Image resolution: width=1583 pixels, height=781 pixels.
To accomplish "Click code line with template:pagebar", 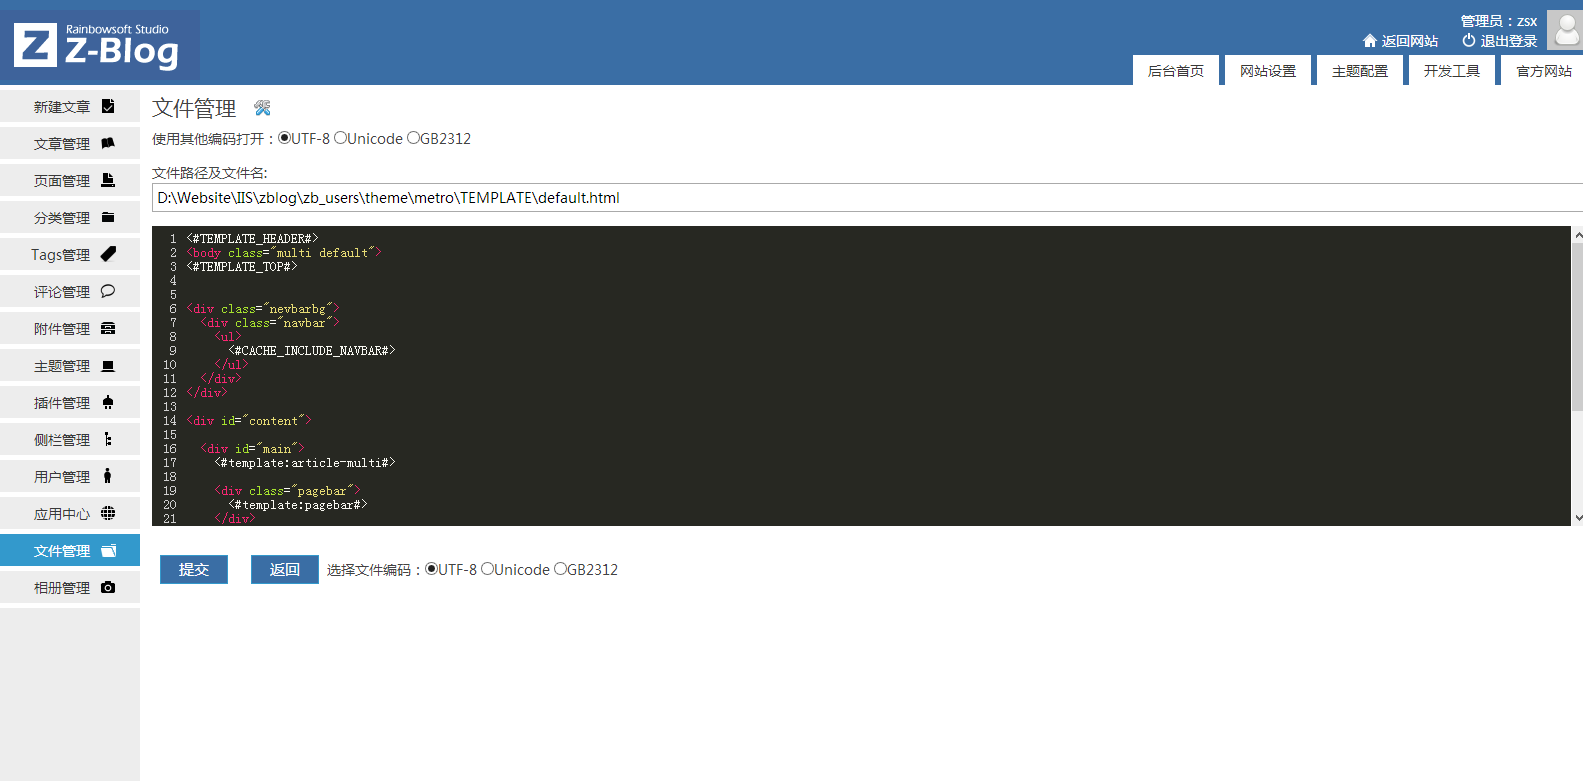I will [298, 505].
